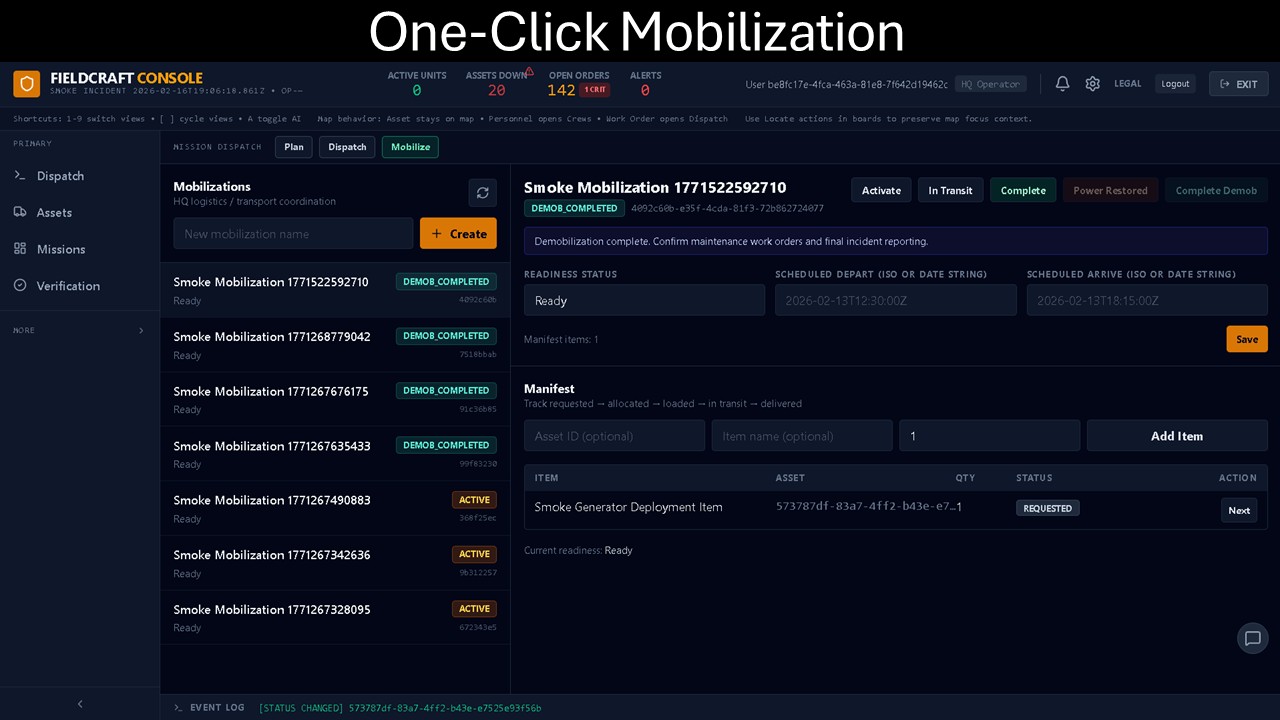This screenshot has height=720, width=1280.
Task: Open notifications bell icon
Action: coord(1063,84)
